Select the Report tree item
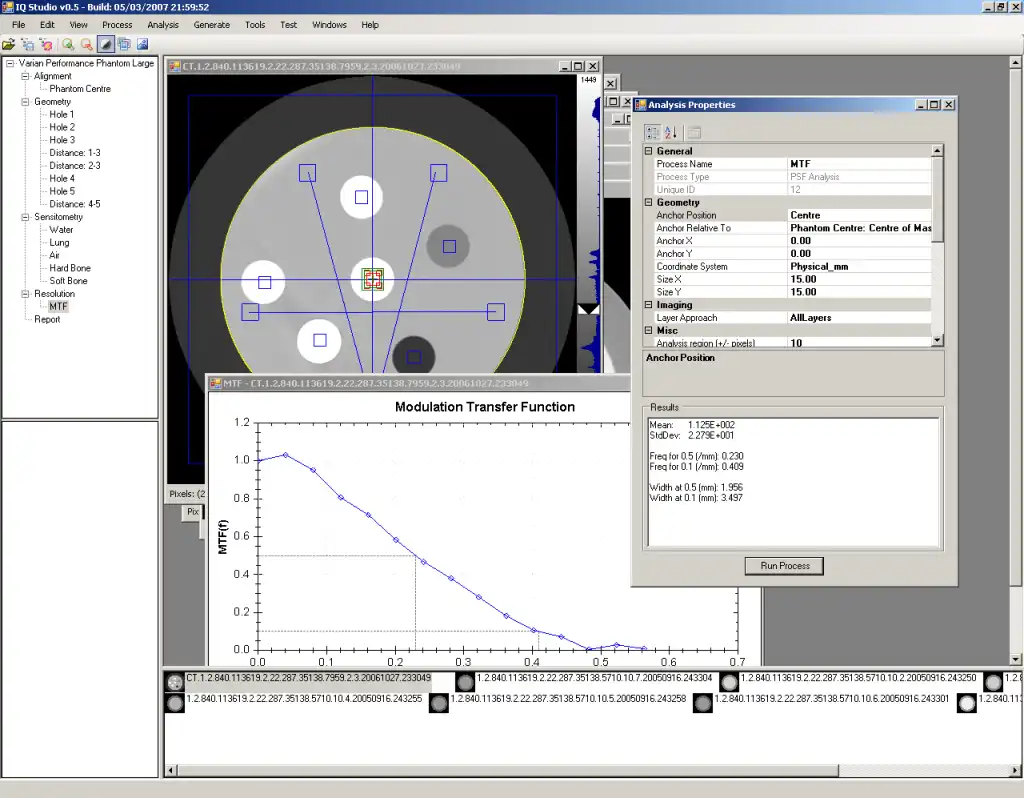1024x798 pixels. coord(47,319)
